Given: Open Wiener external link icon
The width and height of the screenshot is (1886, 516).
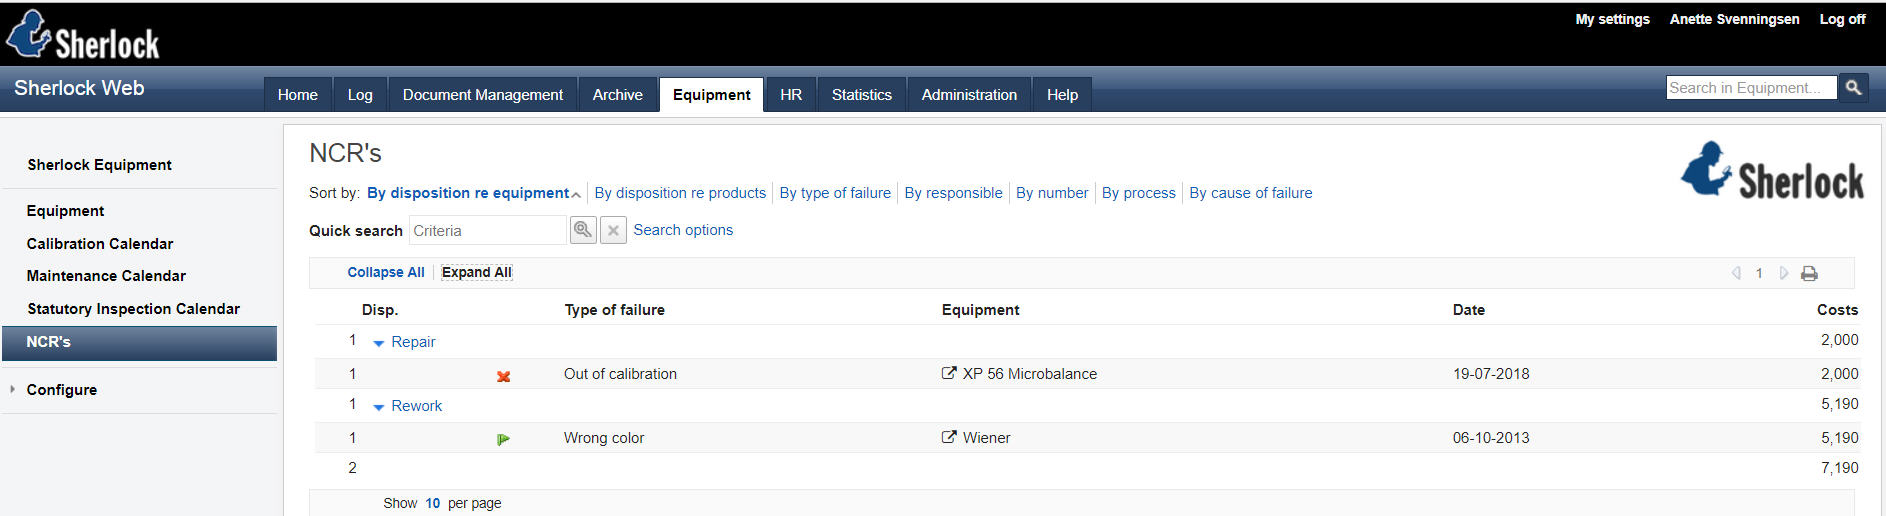Looking at the screenshot, I should click(x=949, y=437).
